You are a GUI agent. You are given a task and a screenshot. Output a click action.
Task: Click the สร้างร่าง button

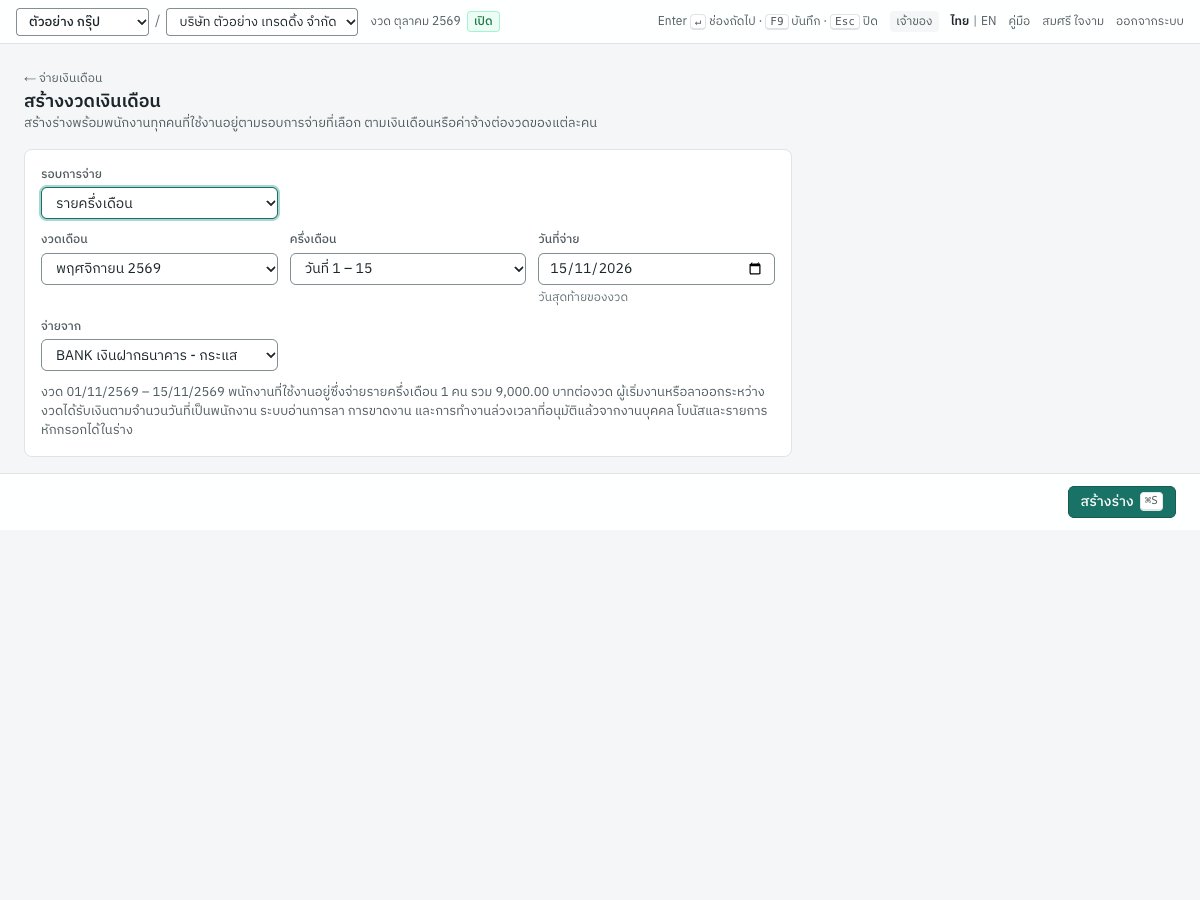point(1122,502)
